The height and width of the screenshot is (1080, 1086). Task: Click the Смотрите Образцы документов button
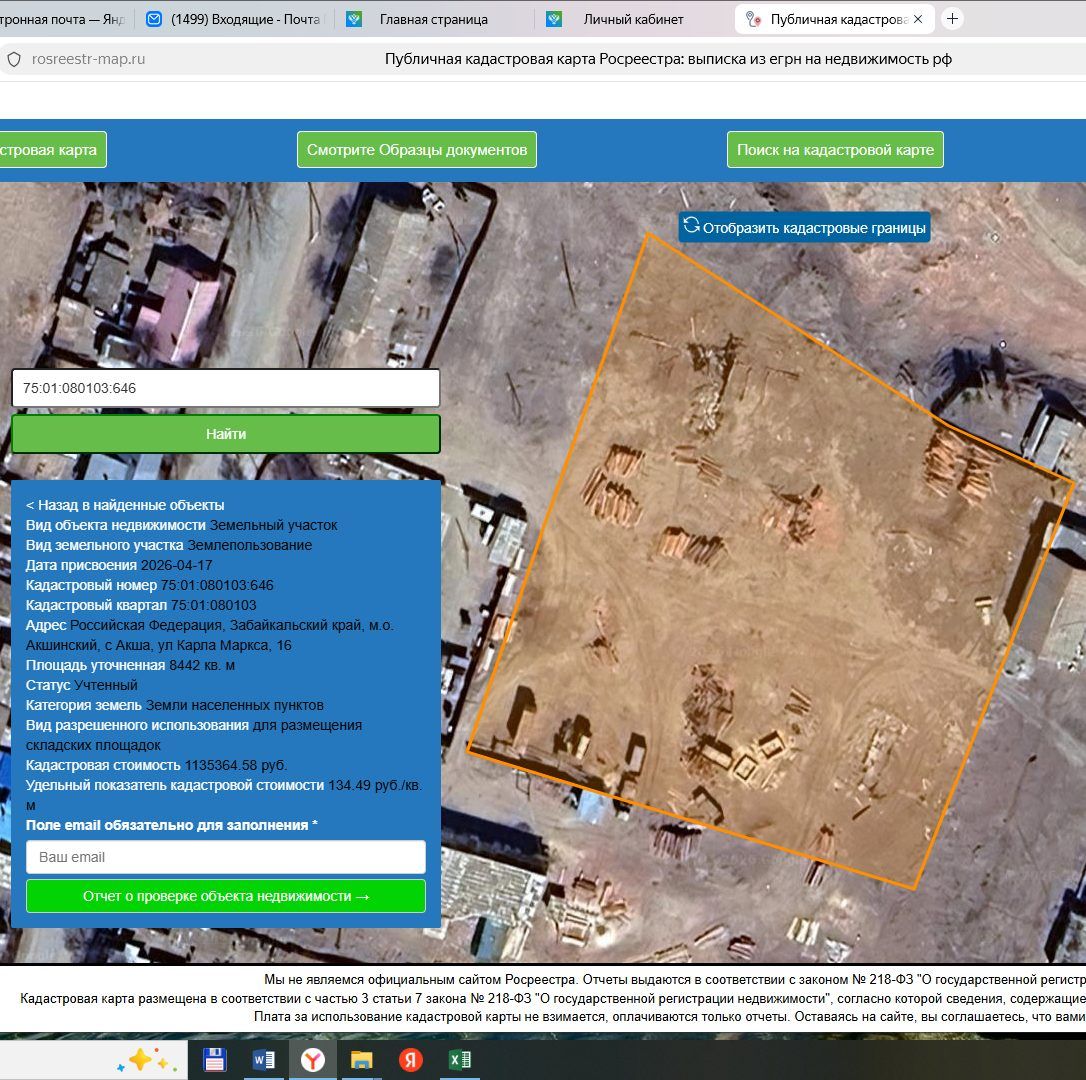pyautogui.click(x=417, y=150)
